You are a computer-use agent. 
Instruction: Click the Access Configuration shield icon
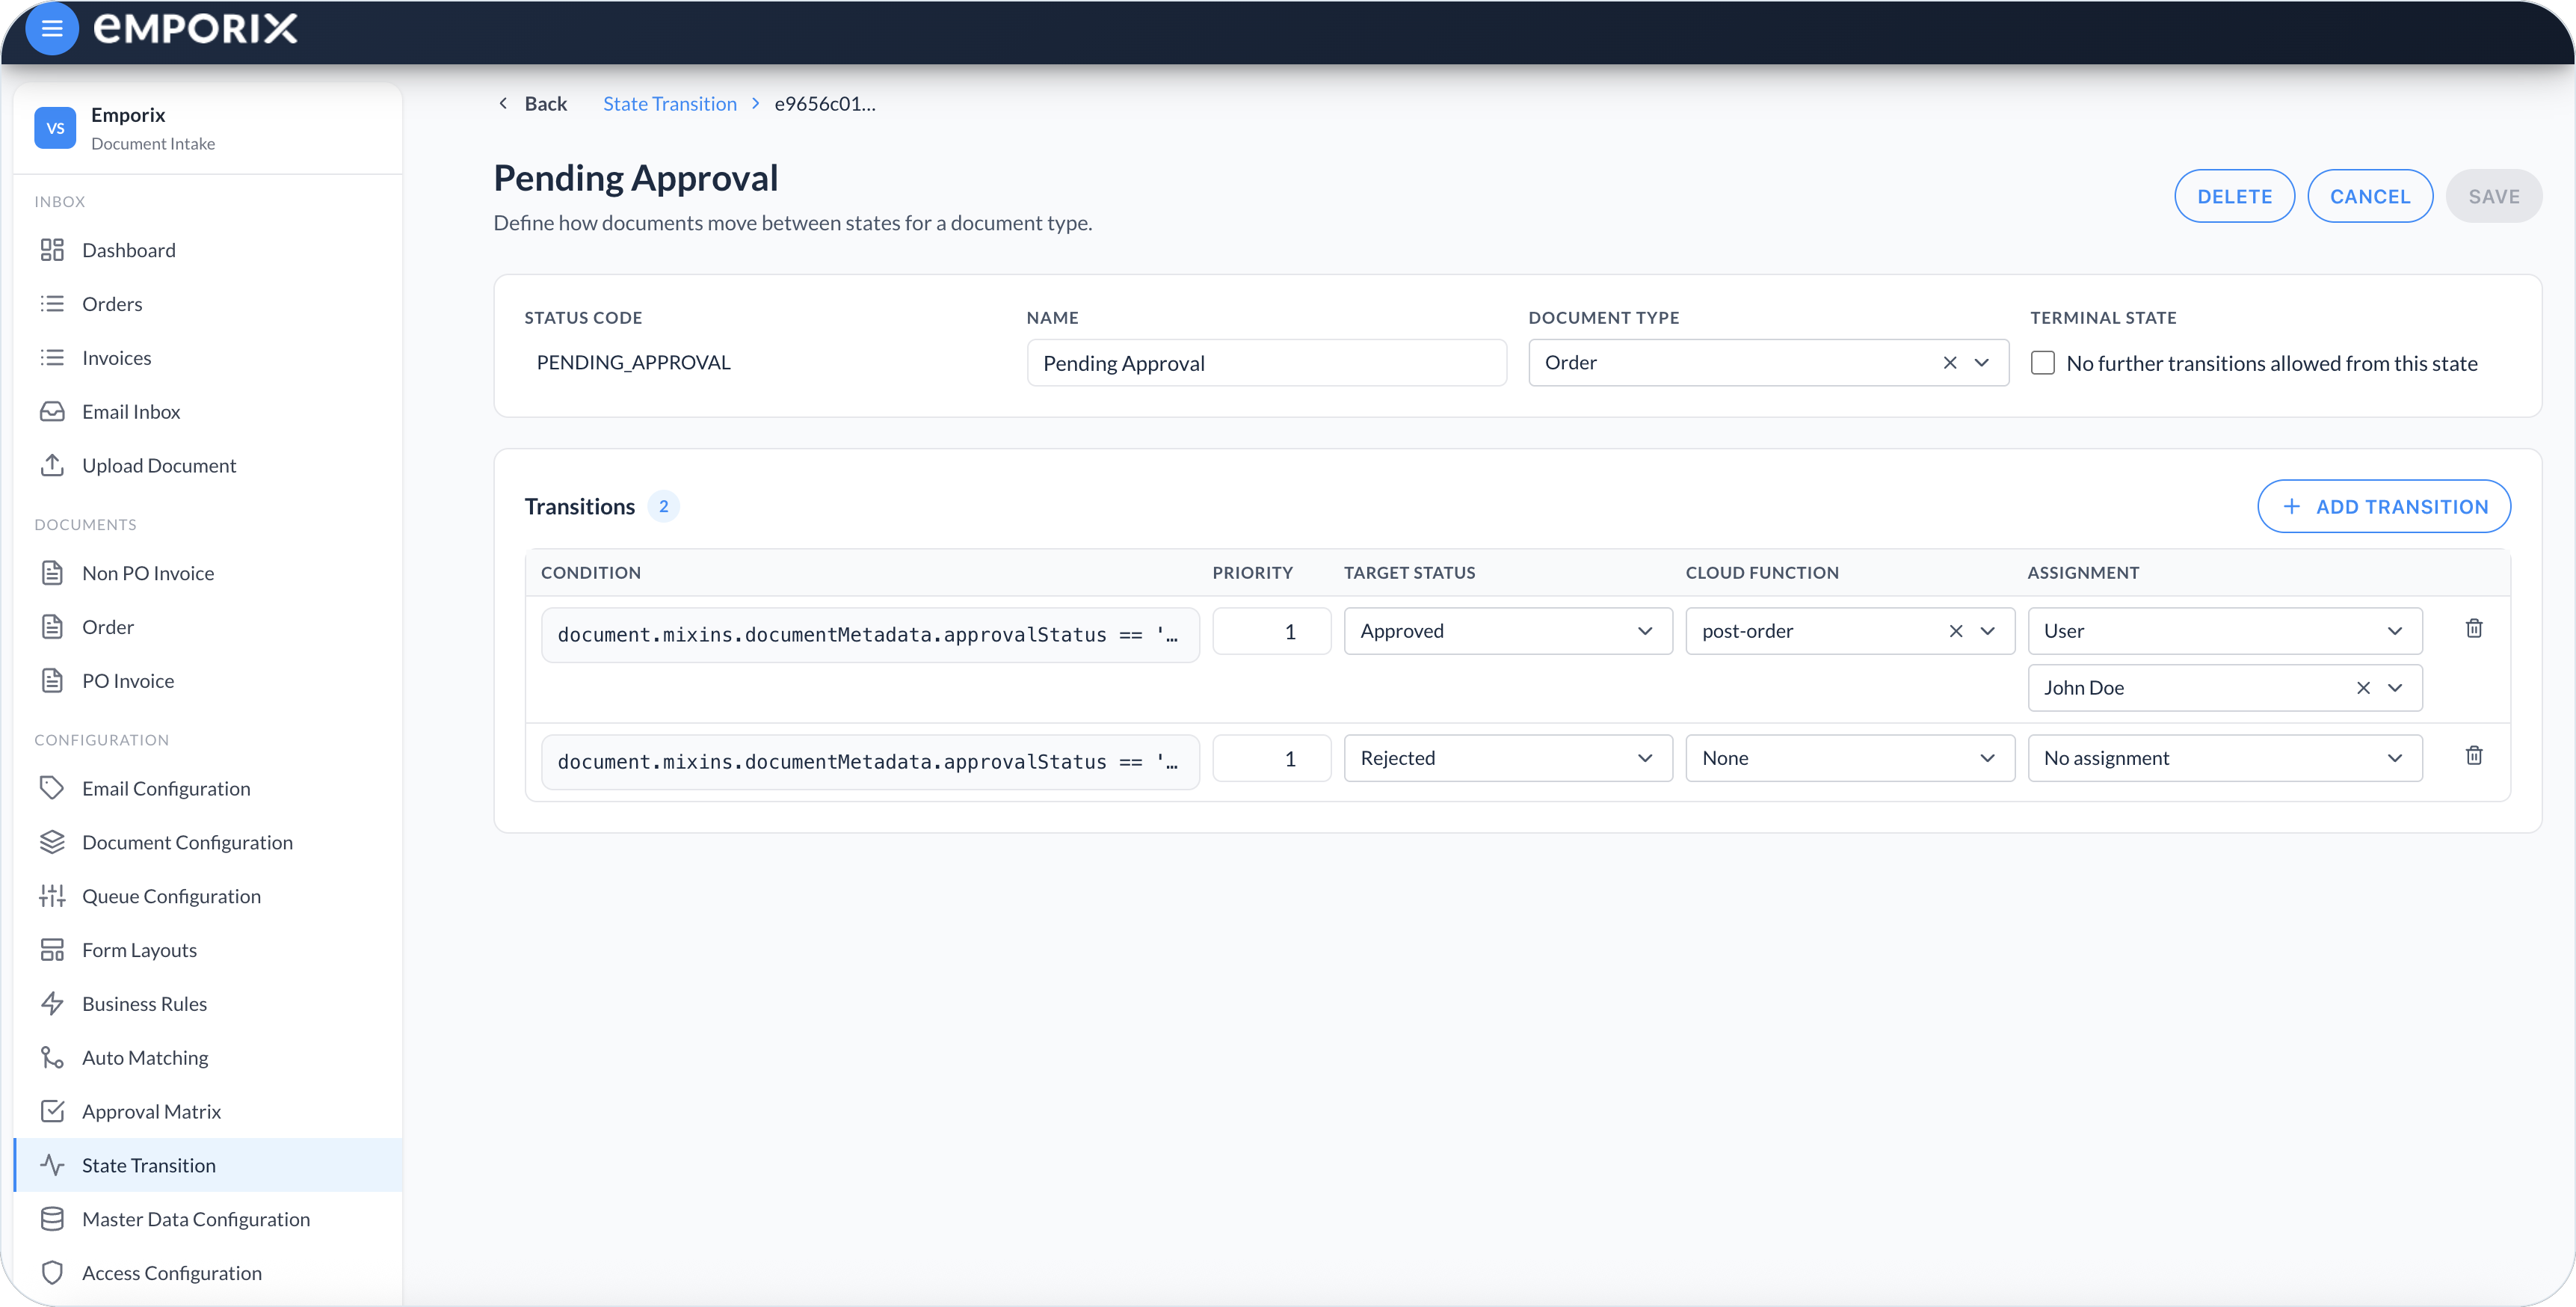52,1273
